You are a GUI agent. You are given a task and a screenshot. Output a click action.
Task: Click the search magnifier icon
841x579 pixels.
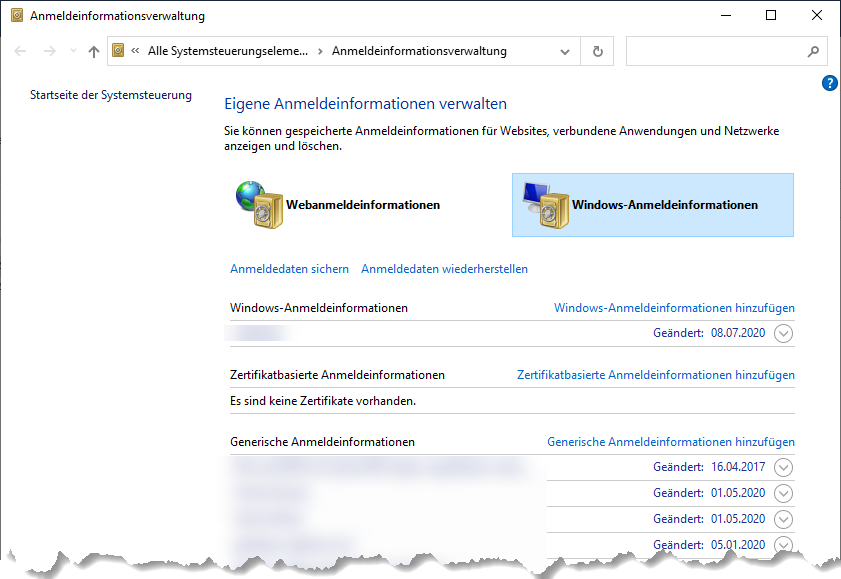(812, 51)
